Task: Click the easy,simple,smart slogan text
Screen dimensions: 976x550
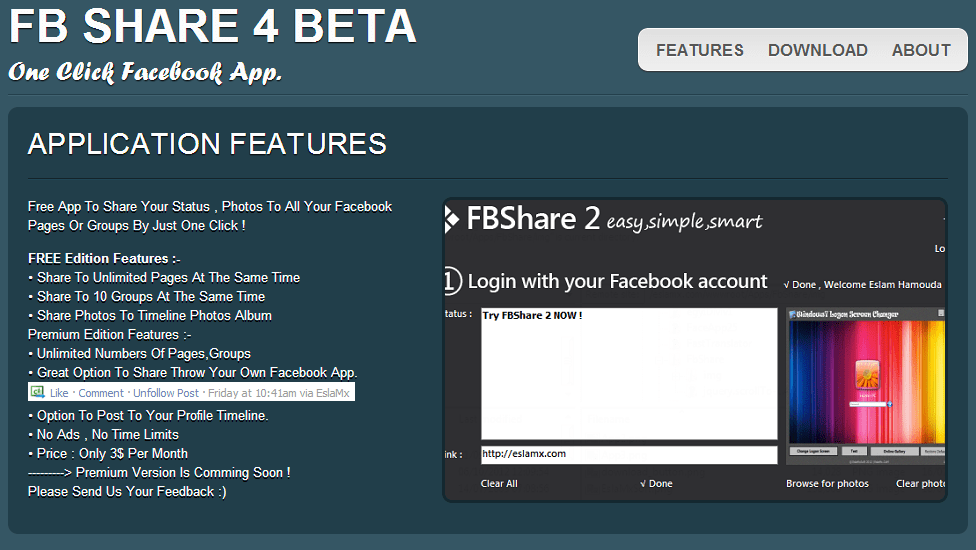Action: (x=684, y=221)
